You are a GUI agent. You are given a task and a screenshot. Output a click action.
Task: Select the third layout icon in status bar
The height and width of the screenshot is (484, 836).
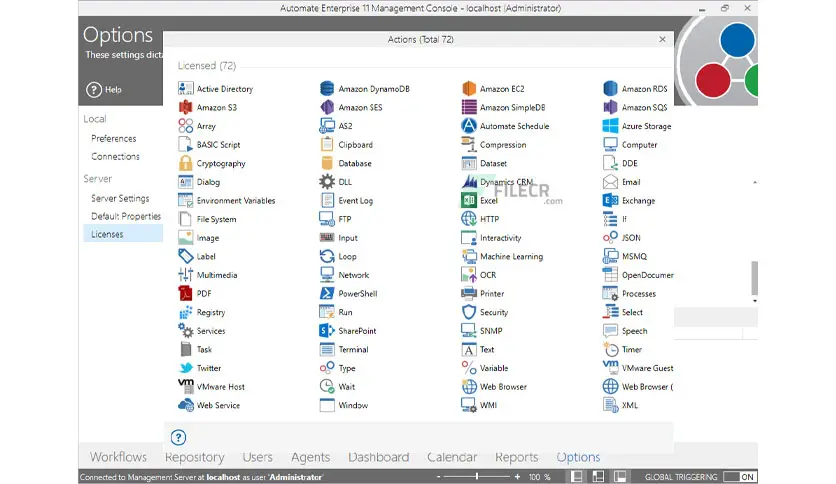pos(620,477)
